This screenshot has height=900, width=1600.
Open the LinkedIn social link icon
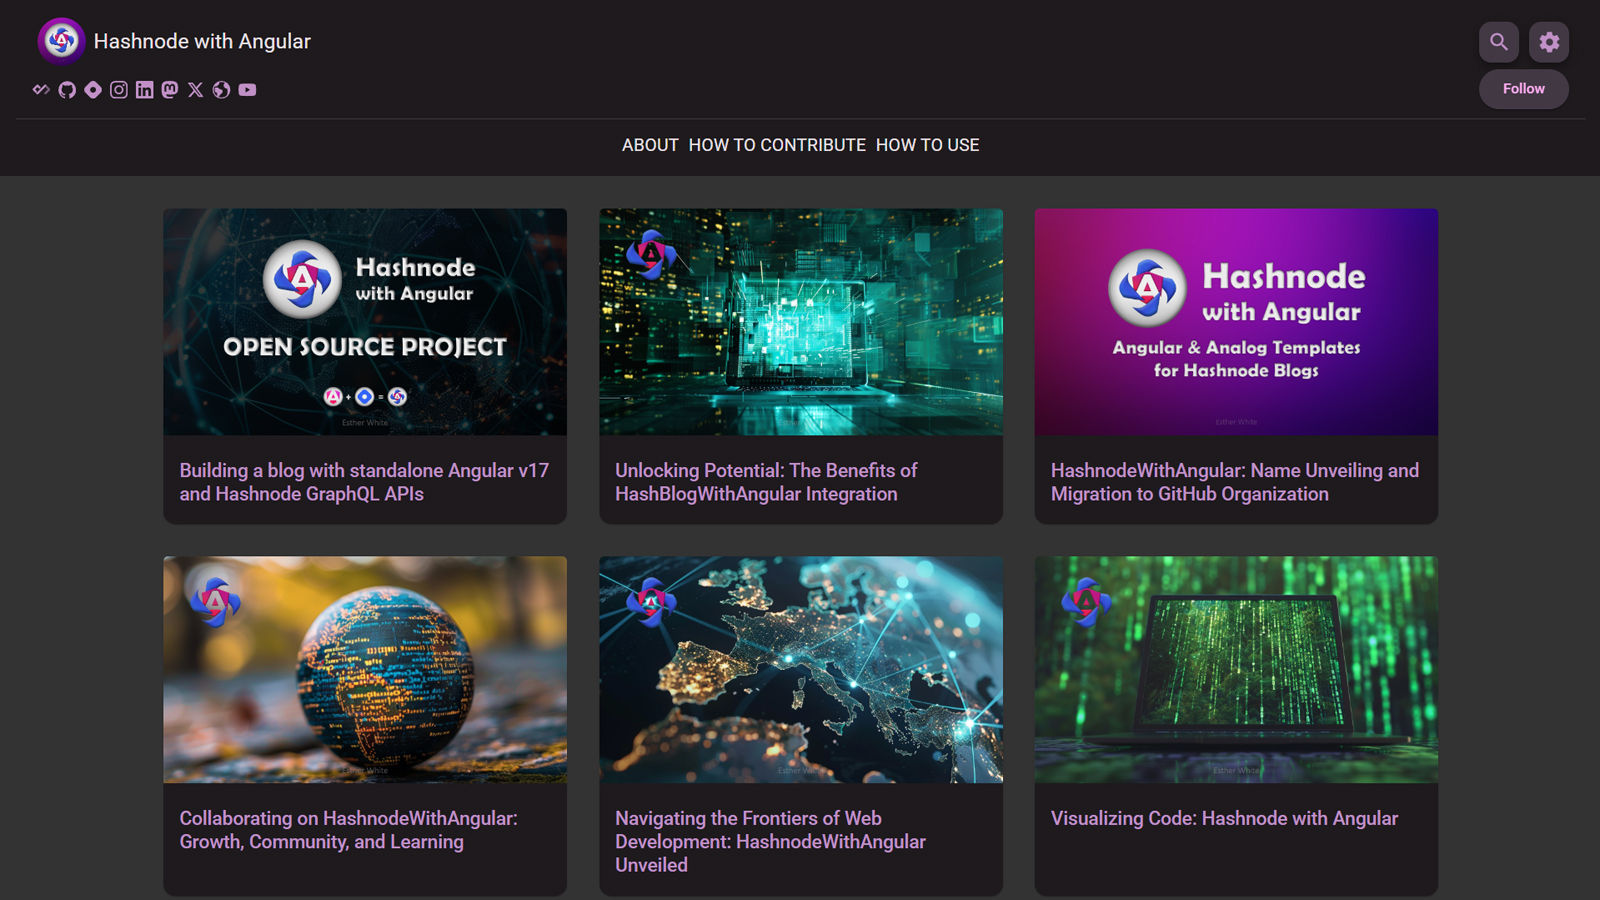[145, 90]
